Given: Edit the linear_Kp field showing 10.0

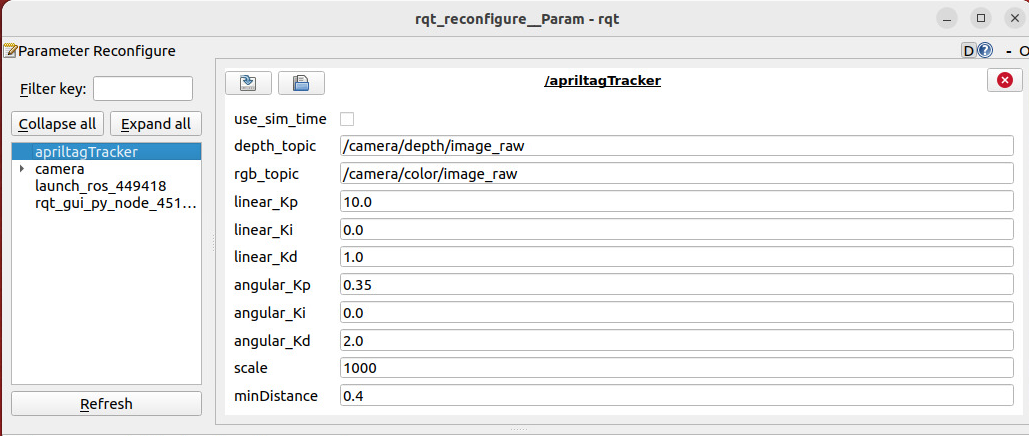Looking at the screenshot, I should click(x=677, y=202).
